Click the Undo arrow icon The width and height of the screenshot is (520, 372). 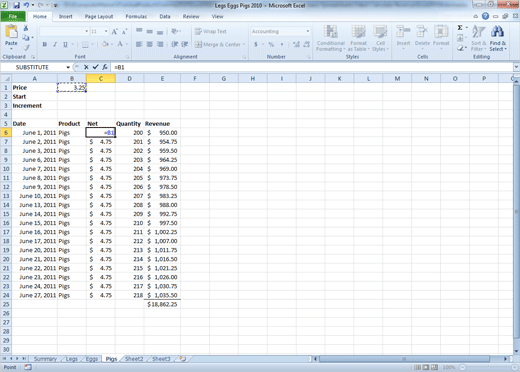pyautogui.click(x=26, y=5)
